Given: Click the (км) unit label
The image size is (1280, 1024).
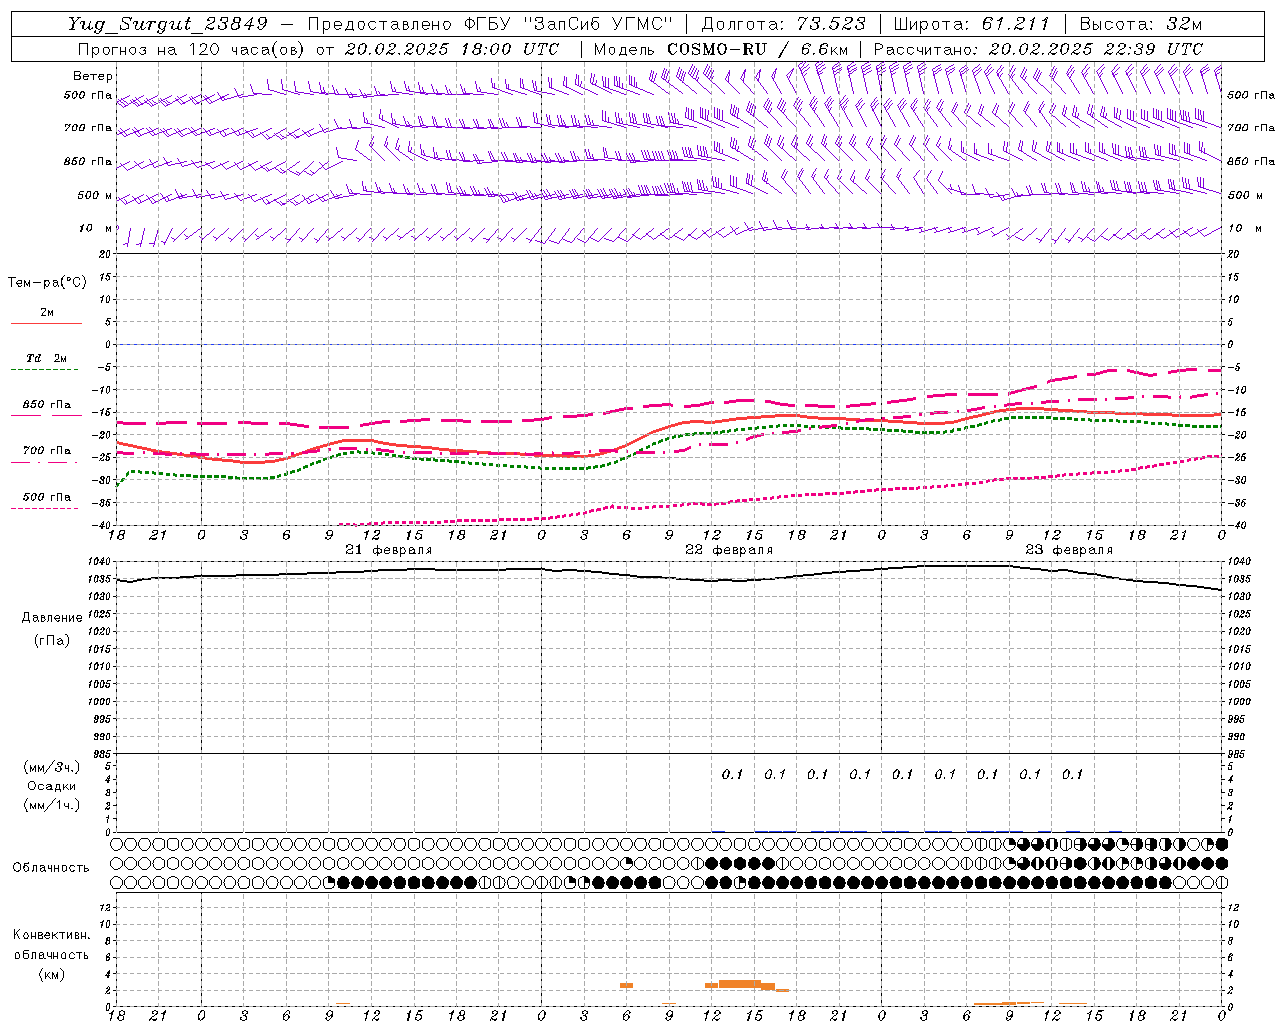Looking at the screenshot, I should (x=51, y=974).
